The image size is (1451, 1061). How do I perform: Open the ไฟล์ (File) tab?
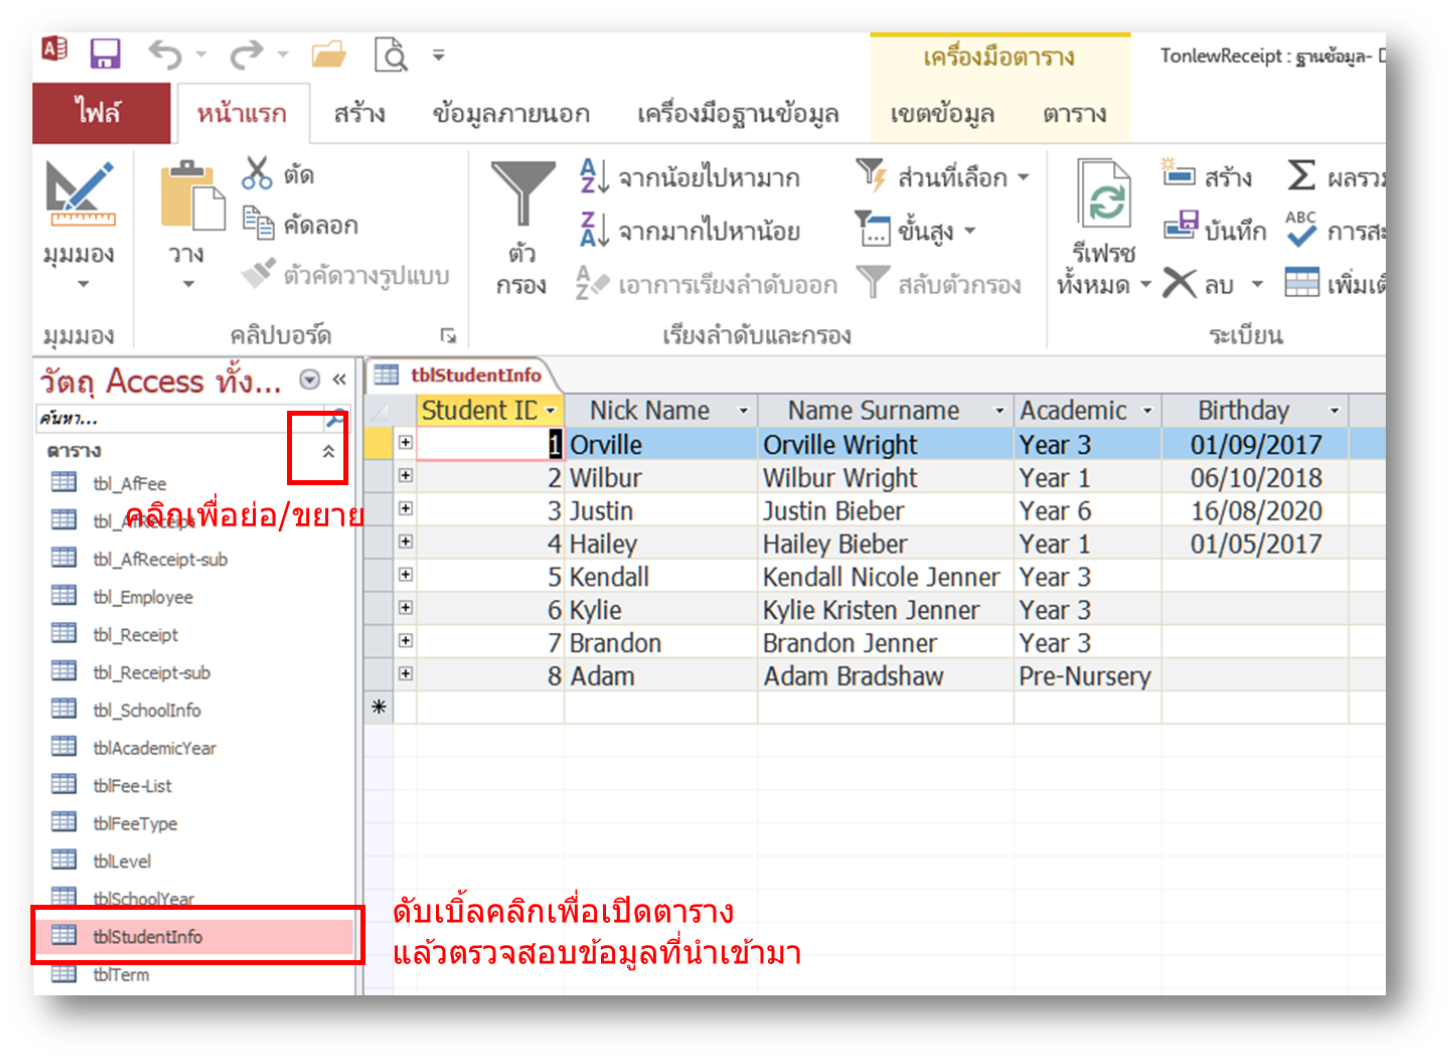click(100, 113)
